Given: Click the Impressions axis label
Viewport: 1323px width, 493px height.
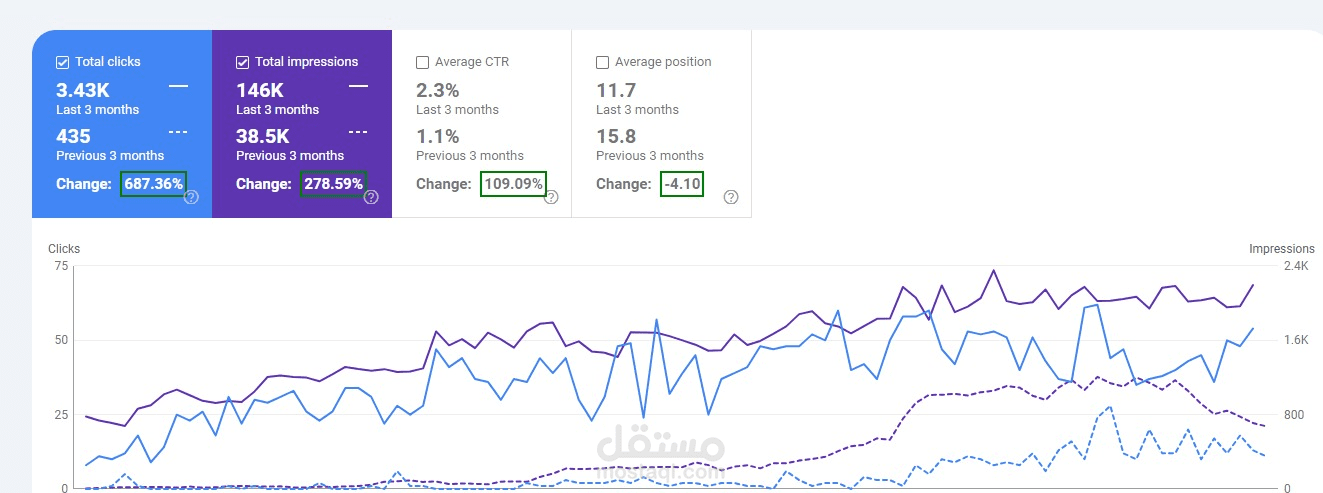Looking at the screenshot, I should pos(1282,249).
